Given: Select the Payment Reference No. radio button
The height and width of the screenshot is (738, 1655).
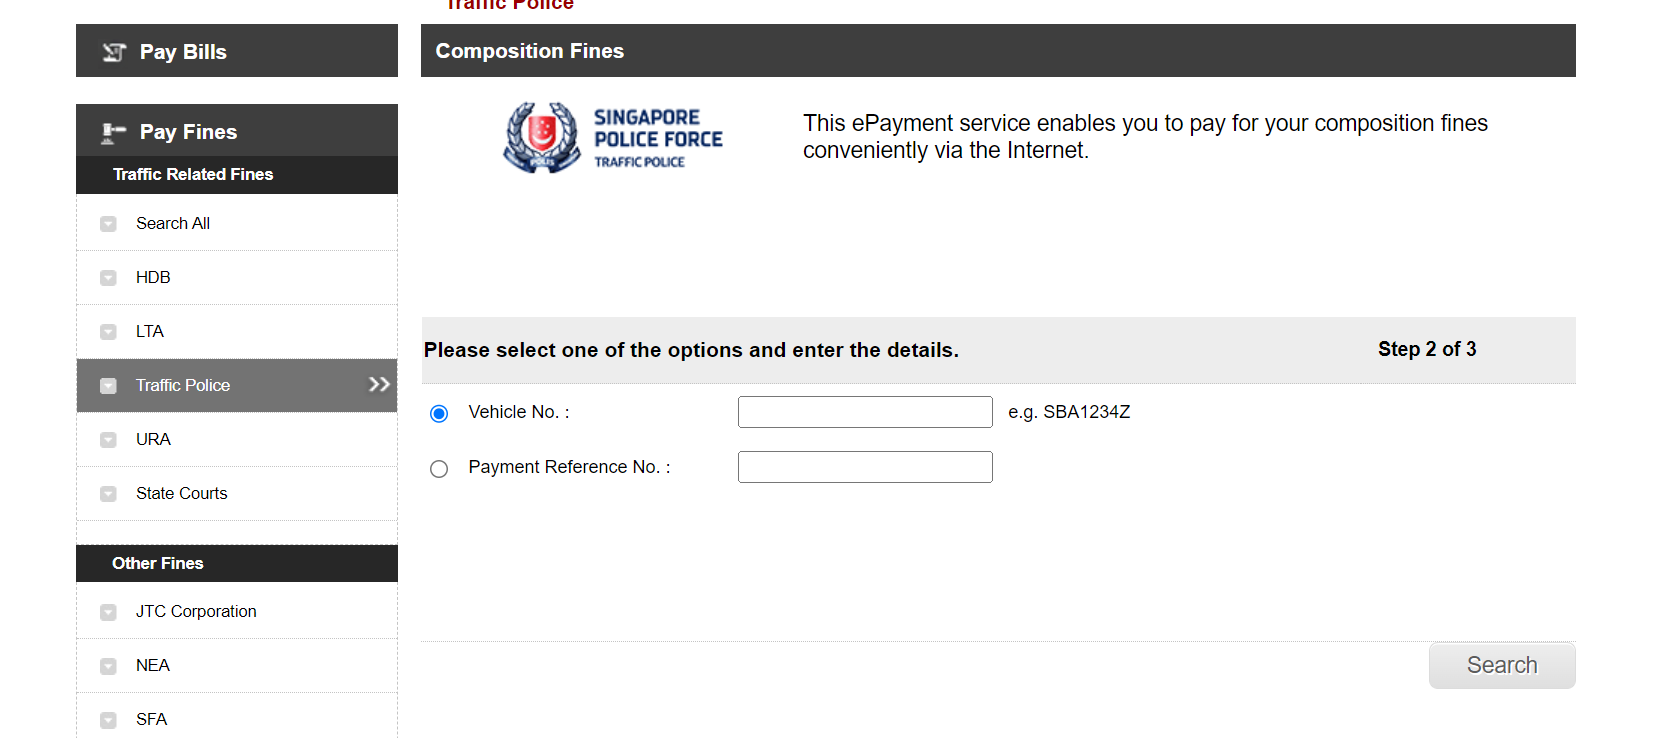Looking at the screenshot, I should (x=439, y=469).
